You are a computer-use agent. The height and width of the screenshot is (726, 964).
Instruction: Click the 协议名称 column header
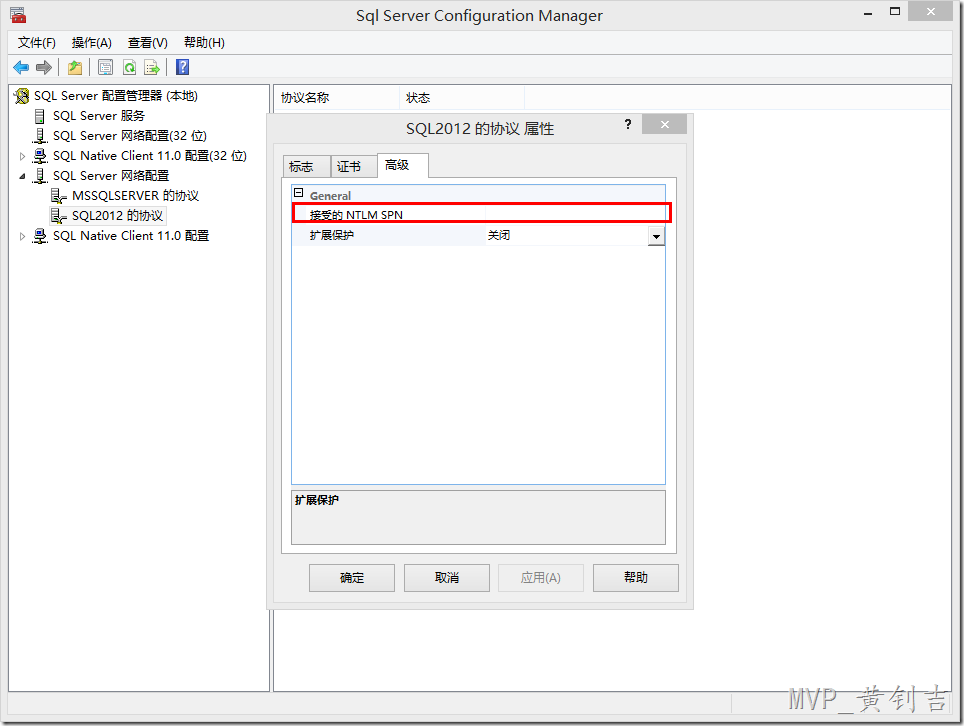pos(336,98)
